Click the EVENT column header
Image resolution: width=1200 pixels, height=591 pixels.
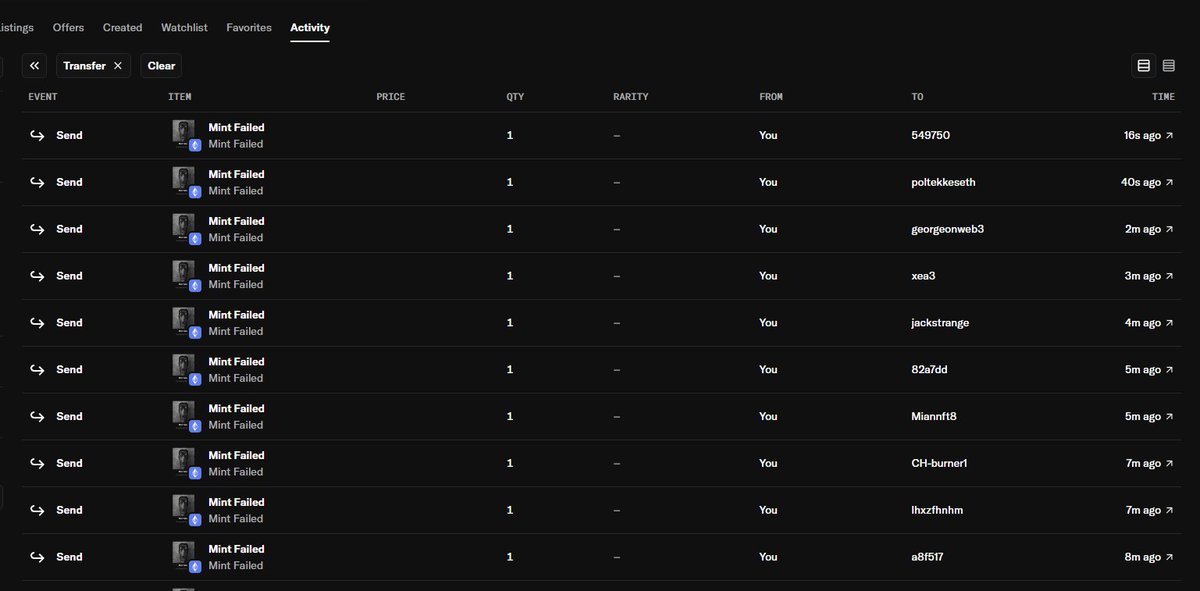coord(43,97)
